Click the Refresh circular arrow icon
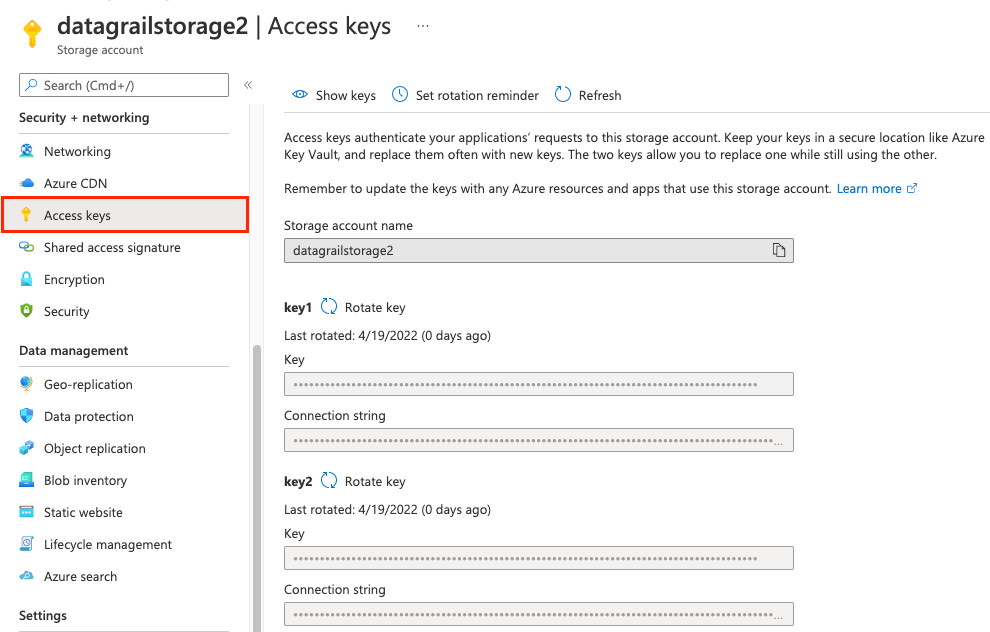Screen dimensions: 990x632 point(563,95)
